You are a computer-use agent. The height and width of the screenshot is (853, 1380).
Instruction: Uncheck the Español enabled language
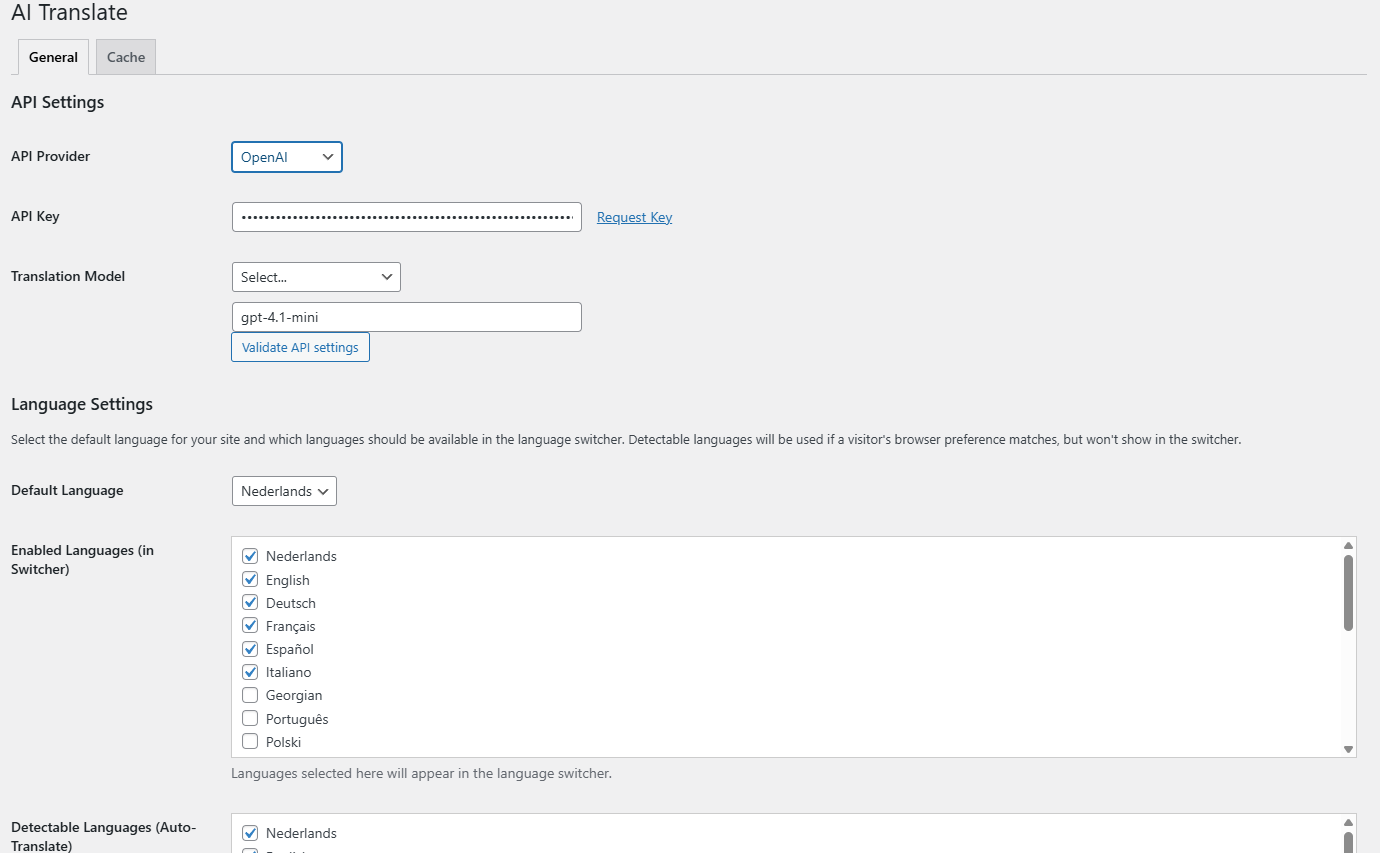[x=250, y=649]
